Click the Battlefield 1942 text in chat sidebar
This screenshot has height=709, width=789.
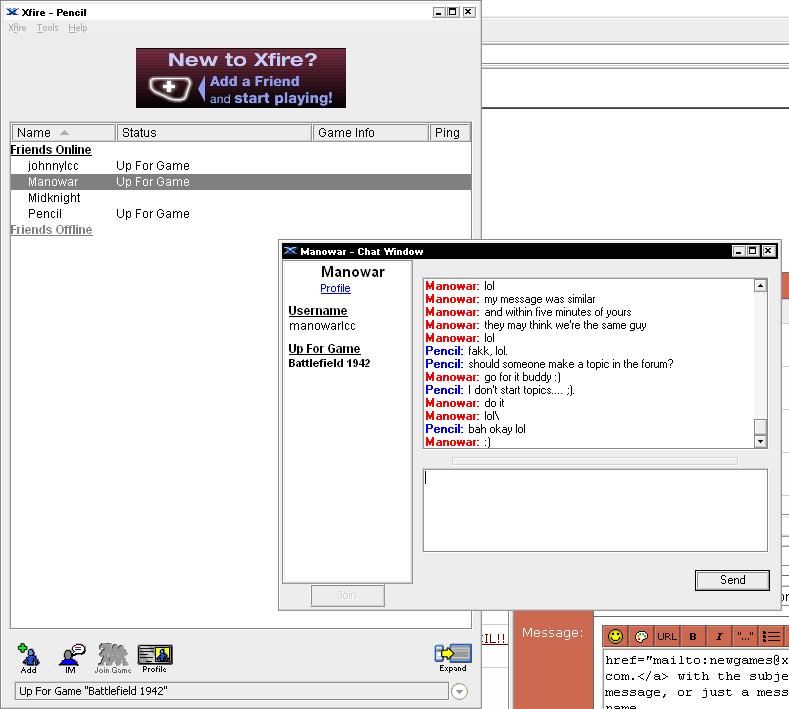coord(329,363)
